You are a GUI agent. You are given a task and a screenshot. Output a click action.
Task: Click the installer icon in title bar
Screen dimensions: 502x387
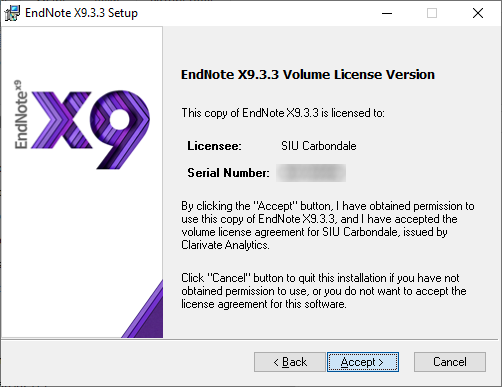(12, 13)
